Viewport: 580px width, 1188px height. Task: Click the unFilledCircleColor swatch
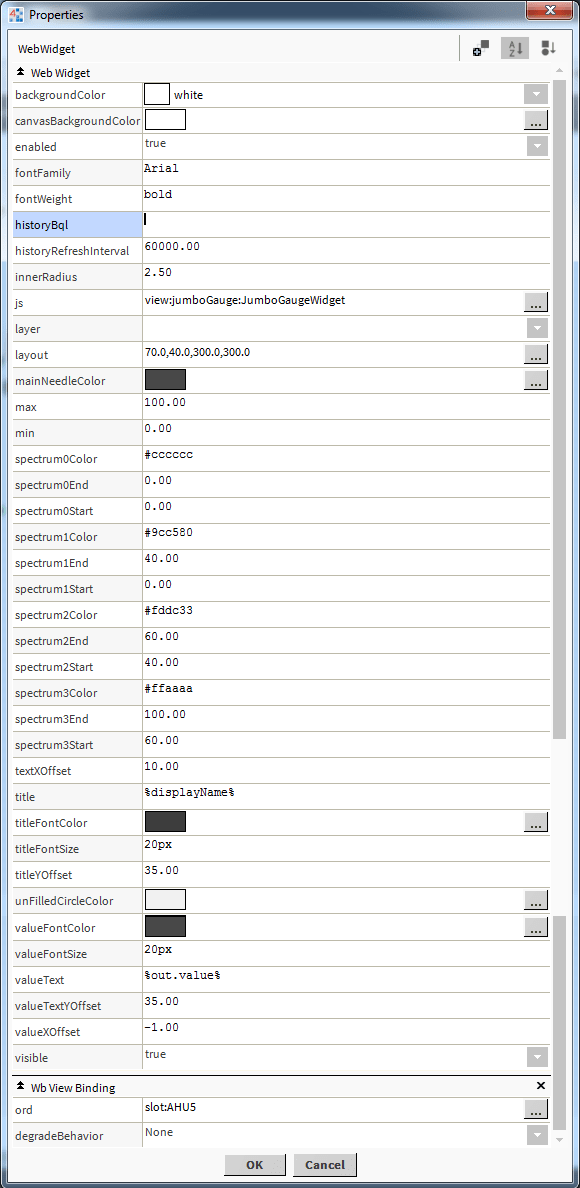(x=165, y=900)
